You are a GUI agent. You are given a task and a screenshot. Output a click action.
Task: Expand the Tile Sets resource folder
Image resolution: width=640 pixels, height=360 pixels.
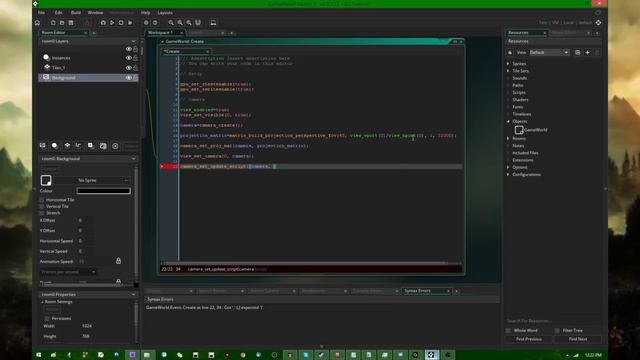tap(508, 71)
